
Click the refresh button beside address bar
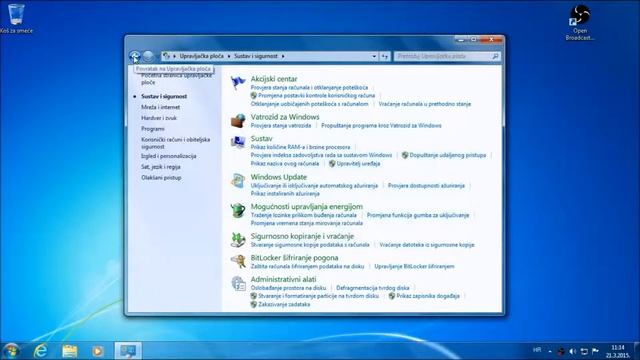[x=384, y=56]
